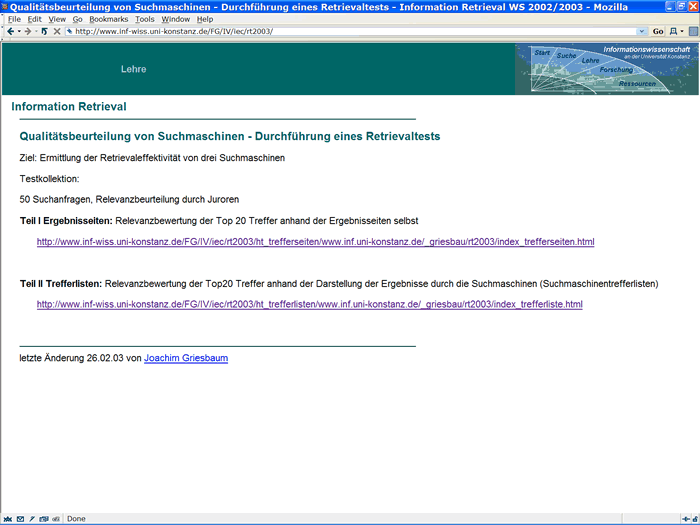Open the Go menu
The height and width of the screenshot is (525, 700).
(77, 19)
